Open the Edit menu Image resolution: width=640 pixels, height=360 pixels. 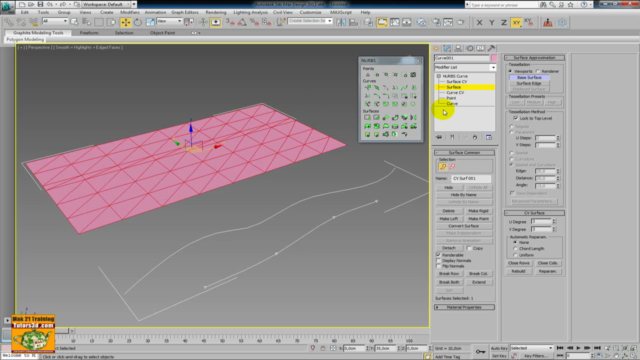point(24,12)
